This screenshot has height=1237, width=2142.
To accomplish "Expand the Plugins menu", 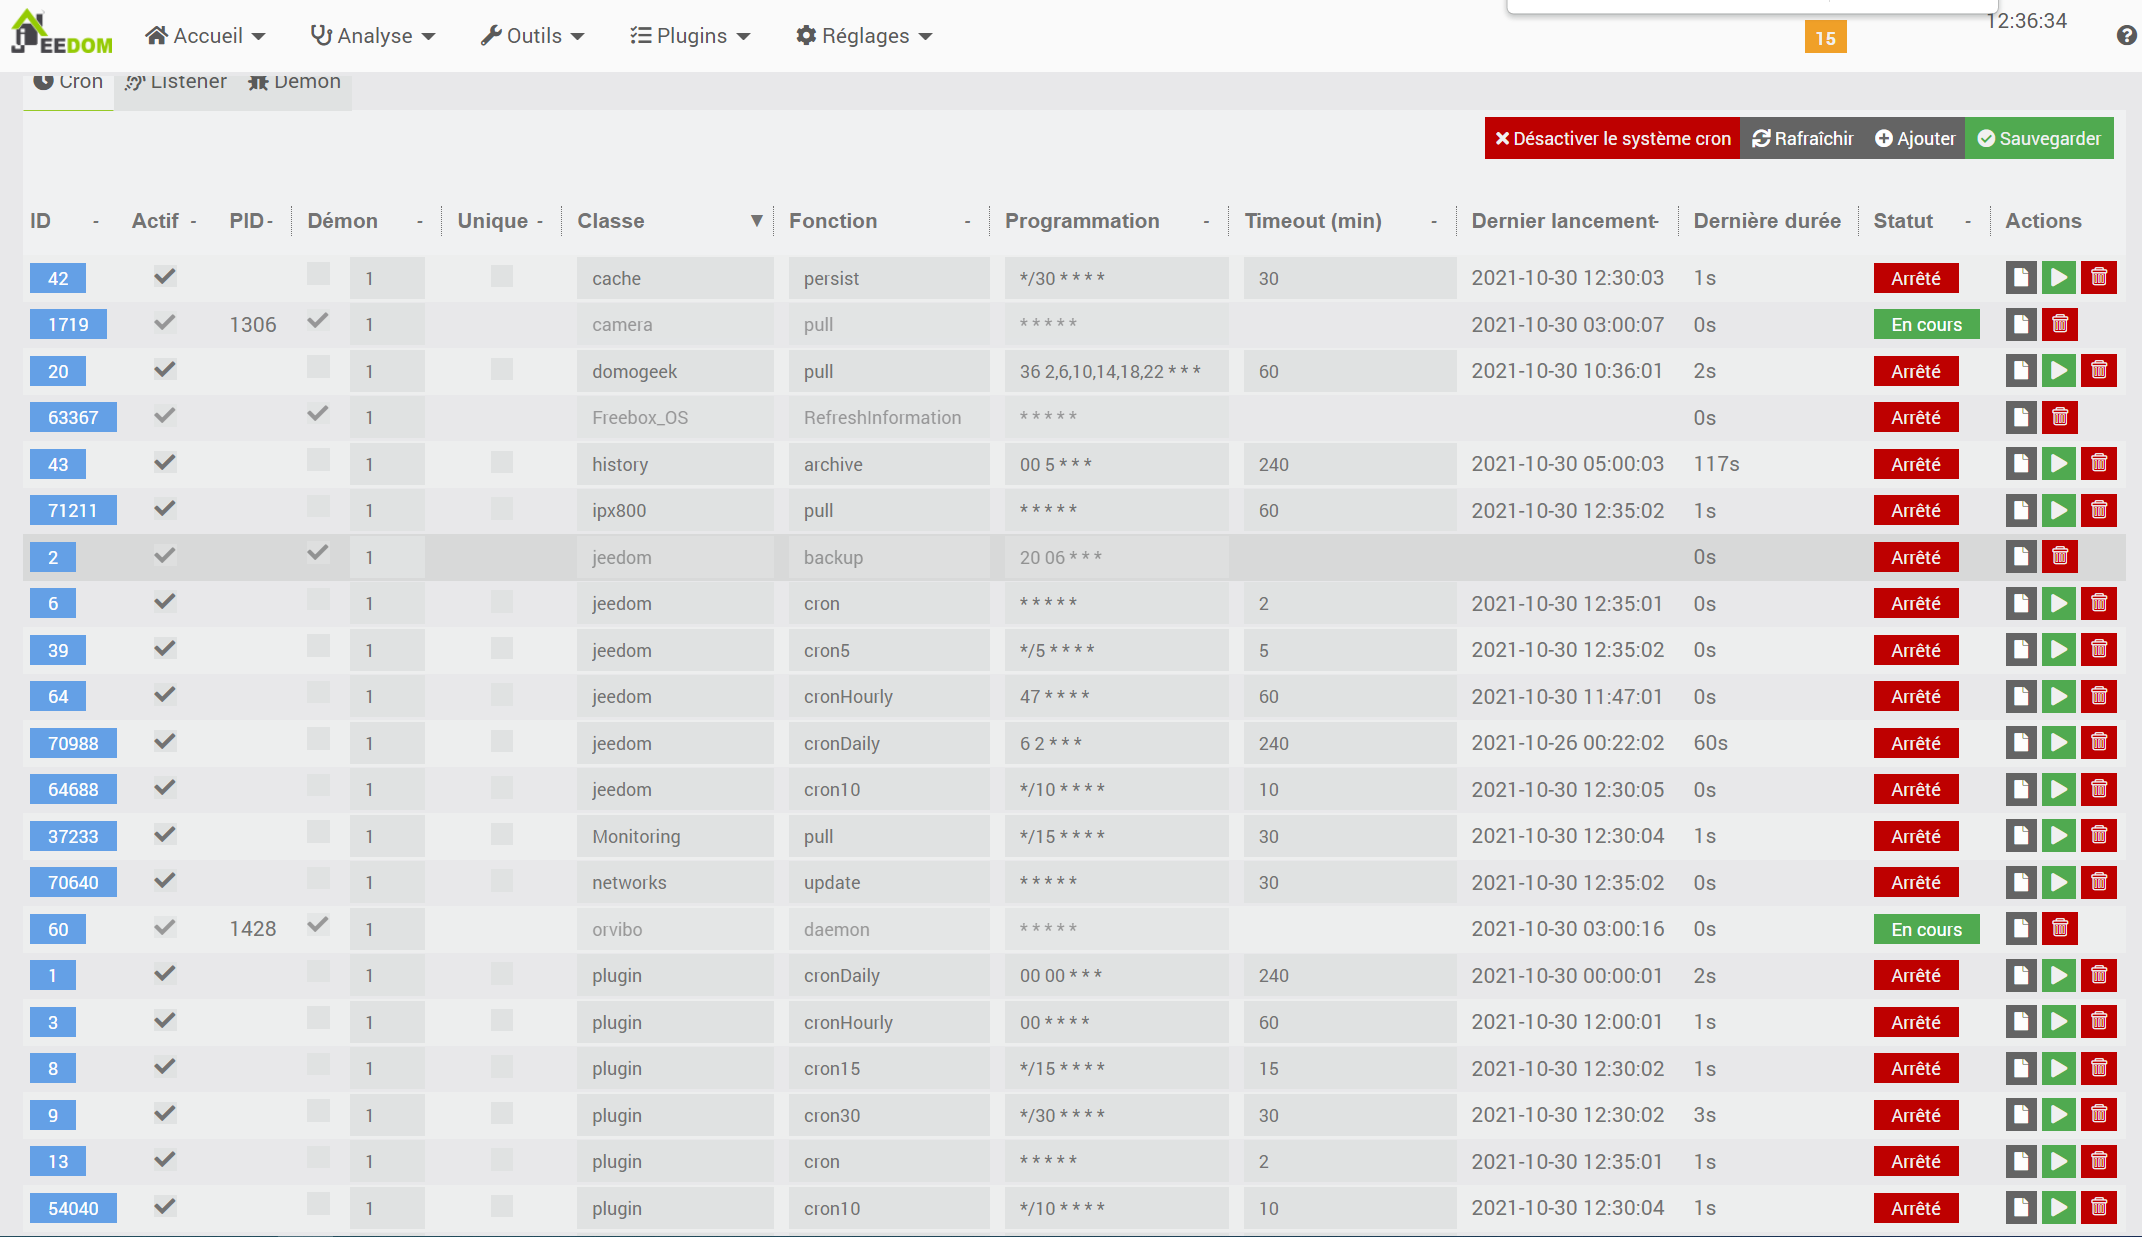I will coord(690,36).
